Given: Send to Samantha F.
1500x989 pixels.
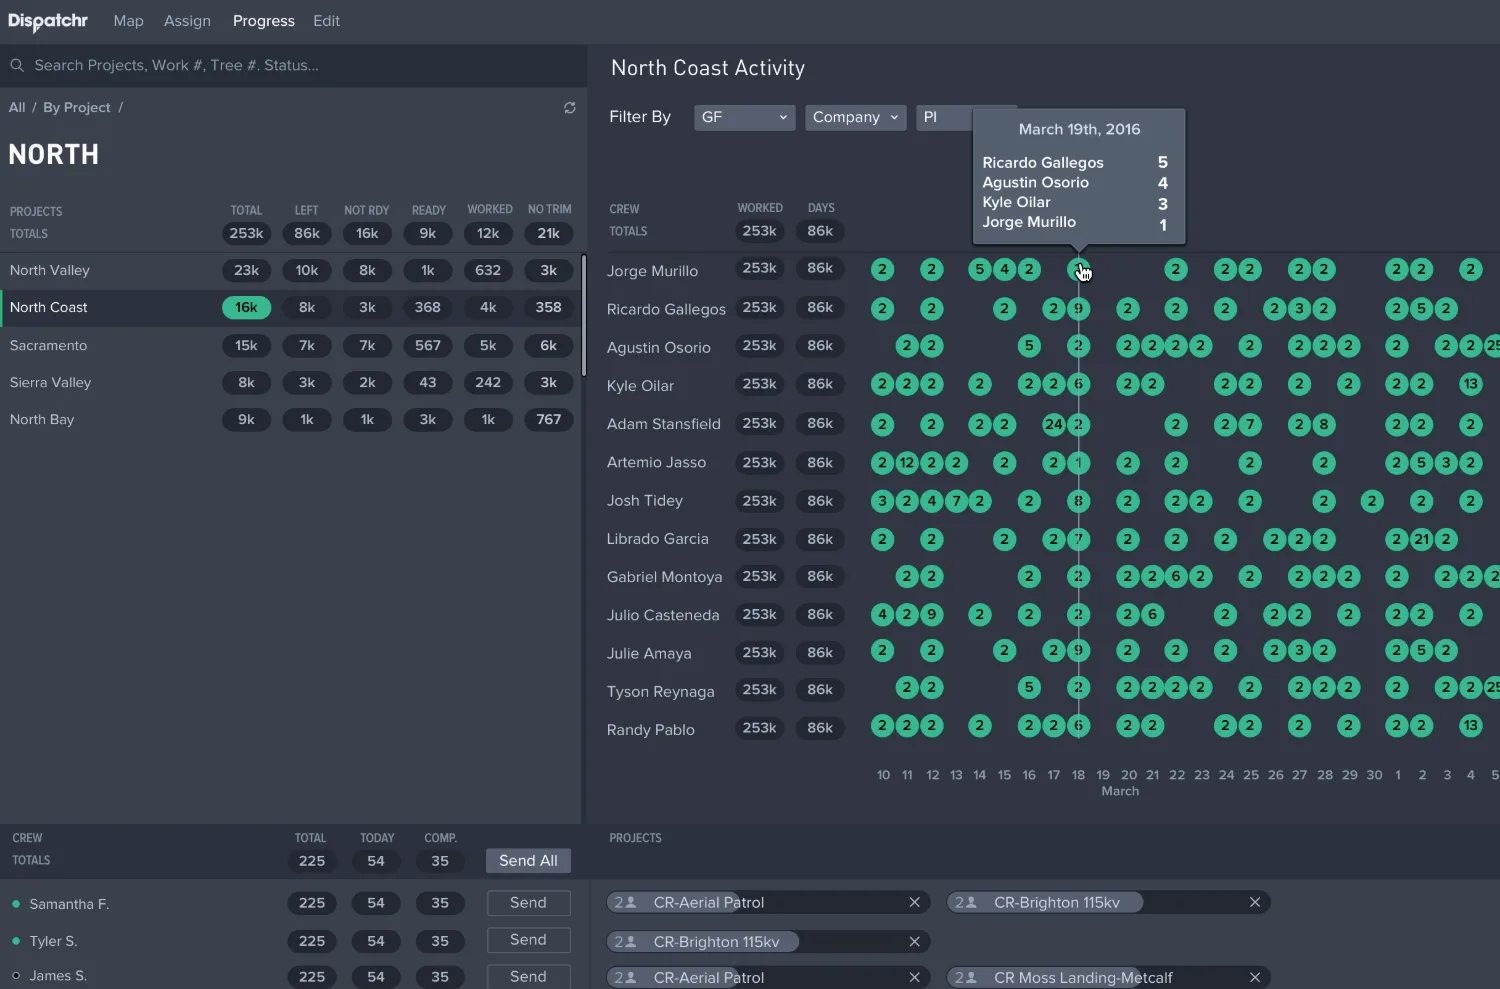Looking at the screenshot, I should pos(528,903).
